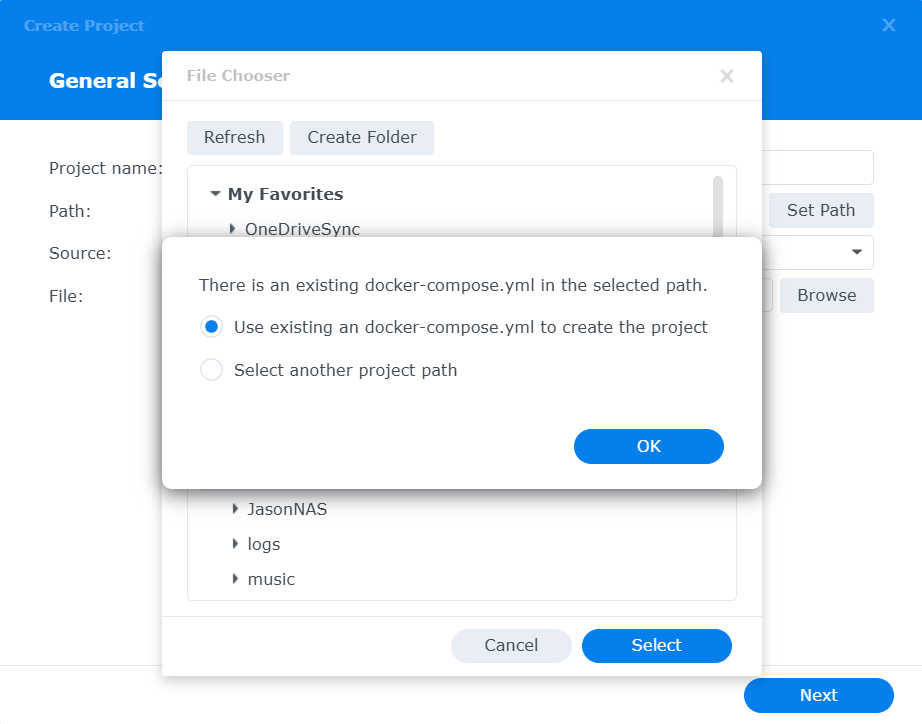Click the Create Folder button

click(x=361, y=138)
